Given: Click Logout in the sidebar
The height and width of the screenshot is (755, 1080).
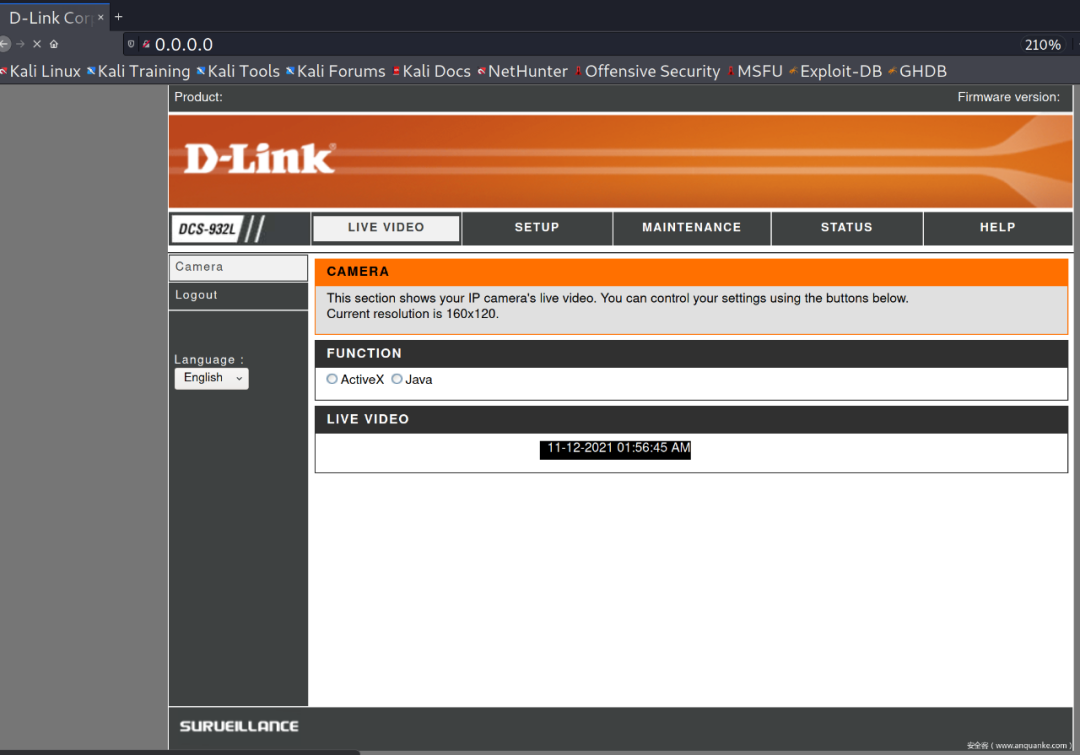Looking at the screenshot, I should tap(238, 296).
